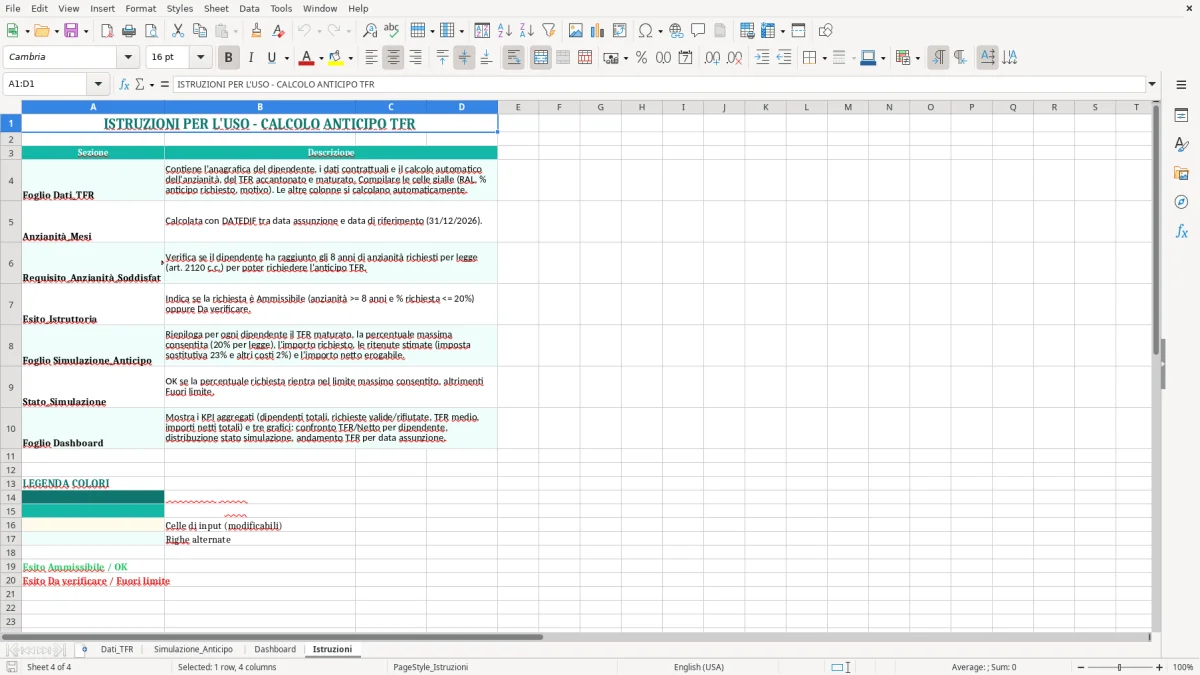Remove a decimal place
This screenshot has height=675, width=1200.
coord(735,58)
